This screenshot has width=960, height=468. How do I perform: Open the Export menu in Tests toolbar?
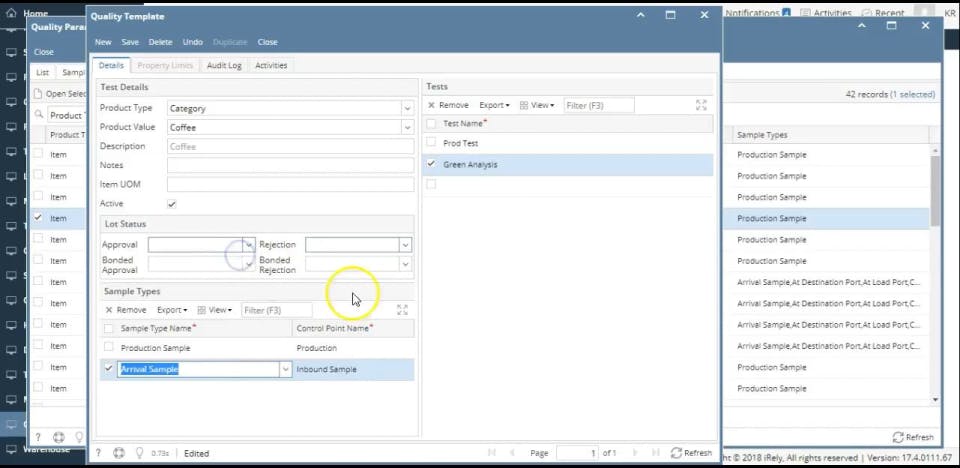494,105
